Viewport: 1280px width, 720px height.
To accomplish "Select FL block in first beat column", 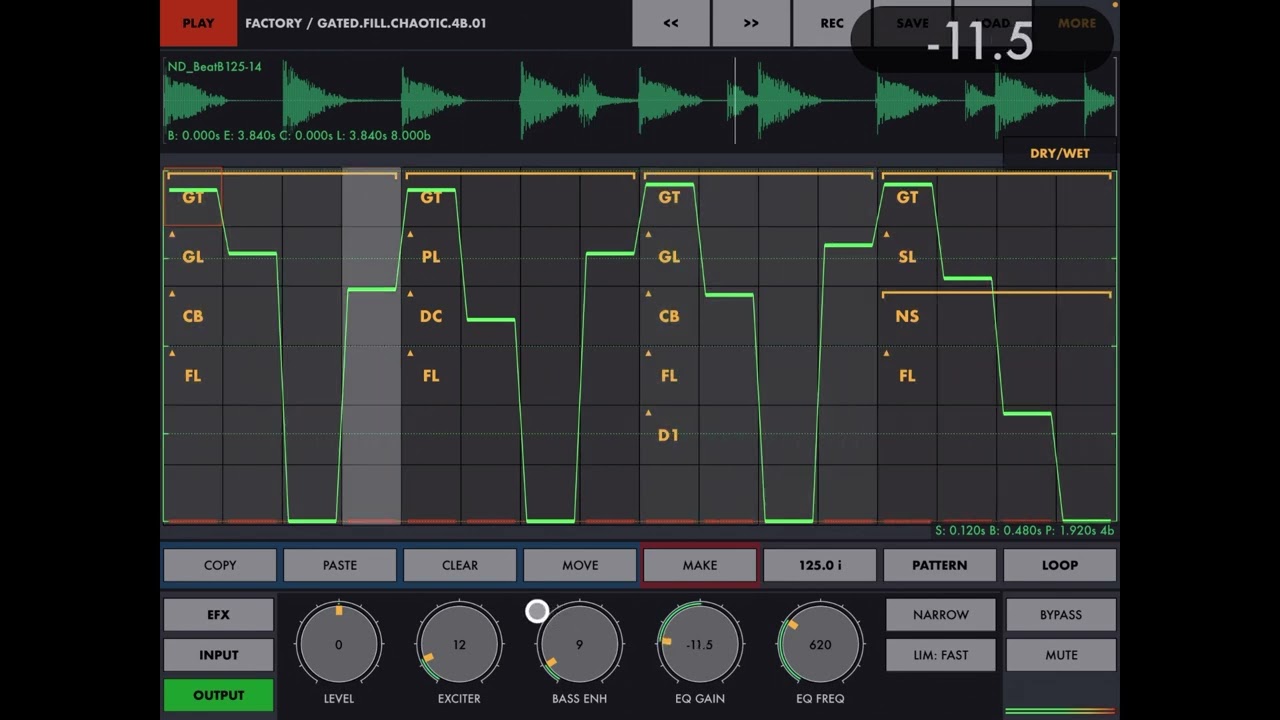I will pyautogui.click(x=192, y=376).
